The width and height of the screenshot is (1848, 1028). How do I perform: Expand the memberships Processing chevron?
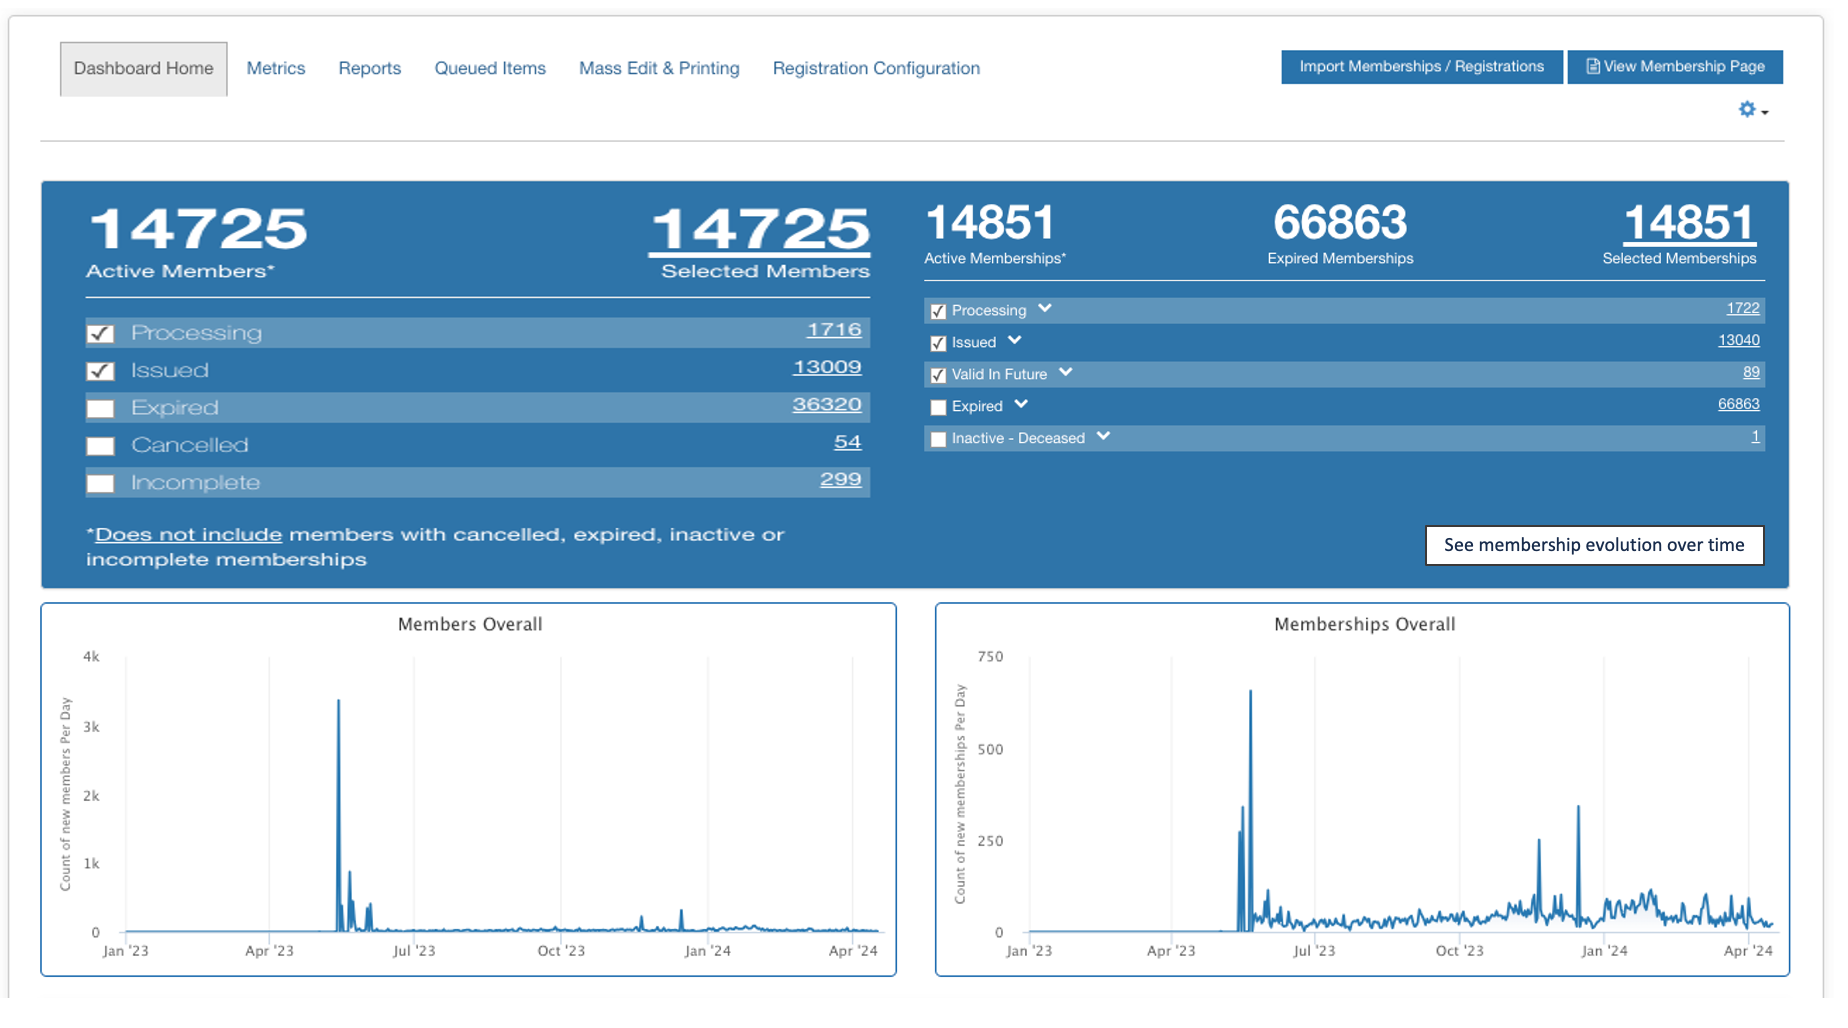pyautogui.click(x=1044, y=309)
